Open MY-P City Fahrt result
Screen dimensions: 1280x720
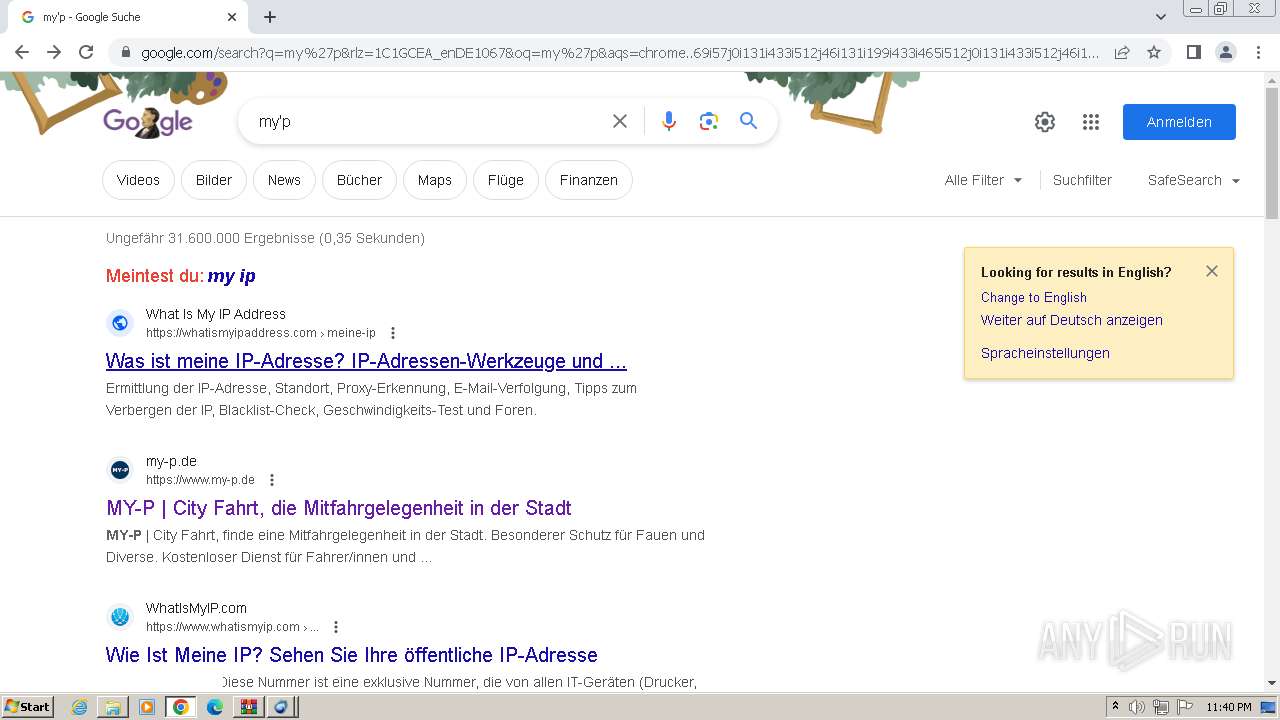[x=339, y=508]
